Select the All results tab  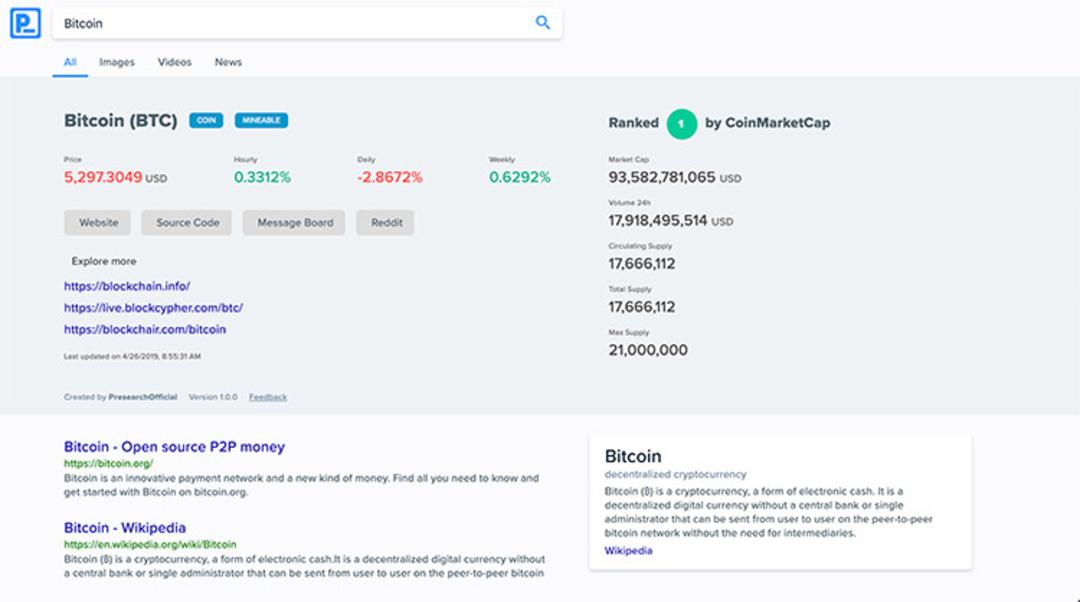pos(70,62)
